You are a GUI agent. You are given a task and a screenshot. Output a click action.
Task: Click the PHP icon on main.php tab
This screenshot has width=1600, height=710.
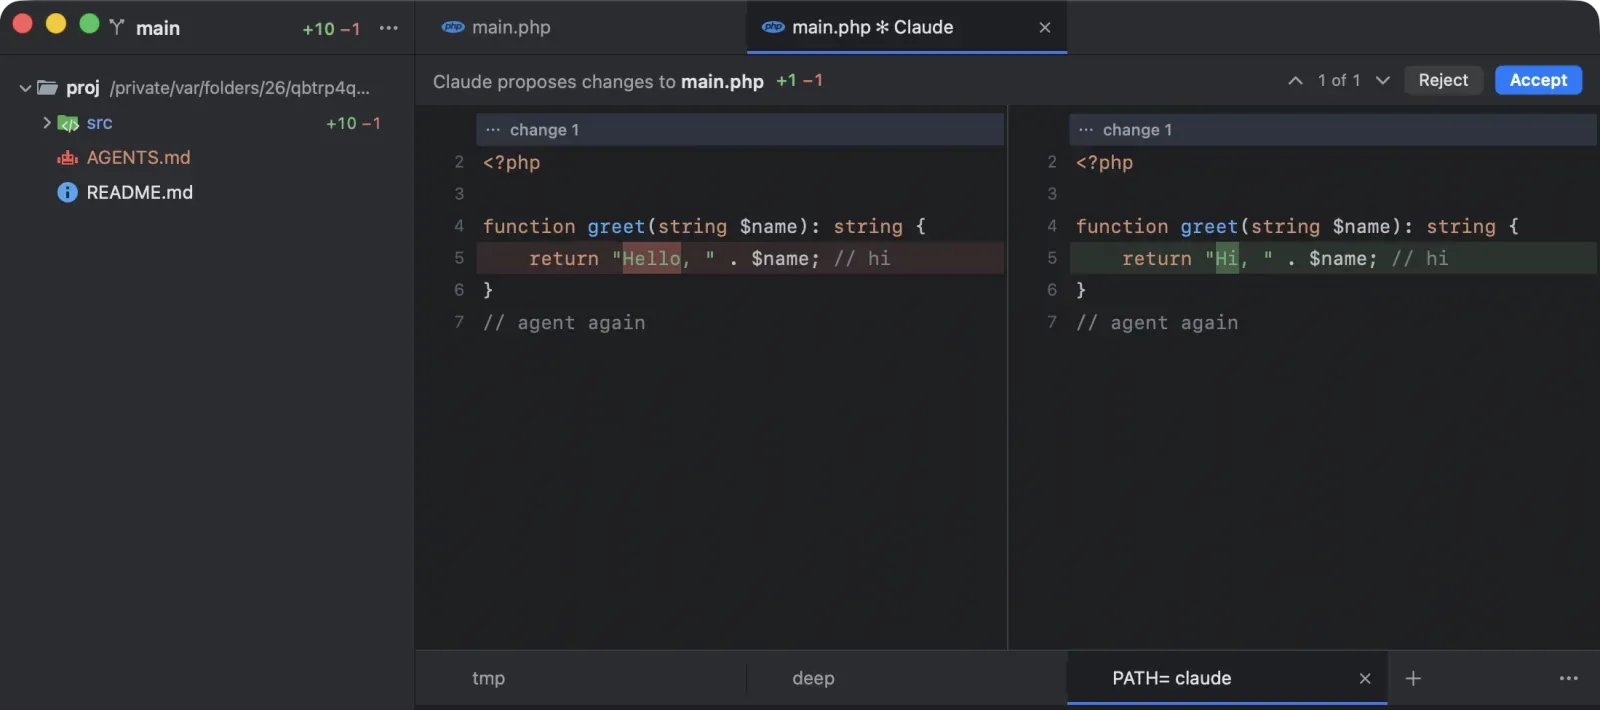453,27
